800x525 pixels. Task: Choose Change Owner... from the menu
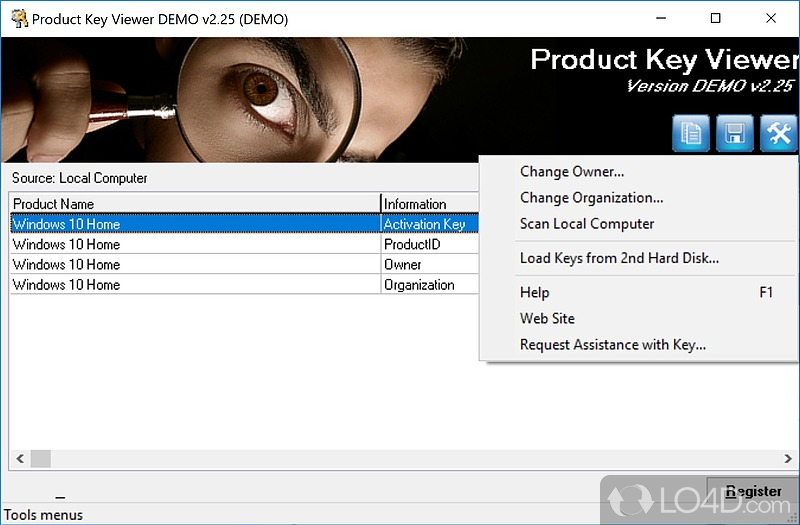point(572,172)
